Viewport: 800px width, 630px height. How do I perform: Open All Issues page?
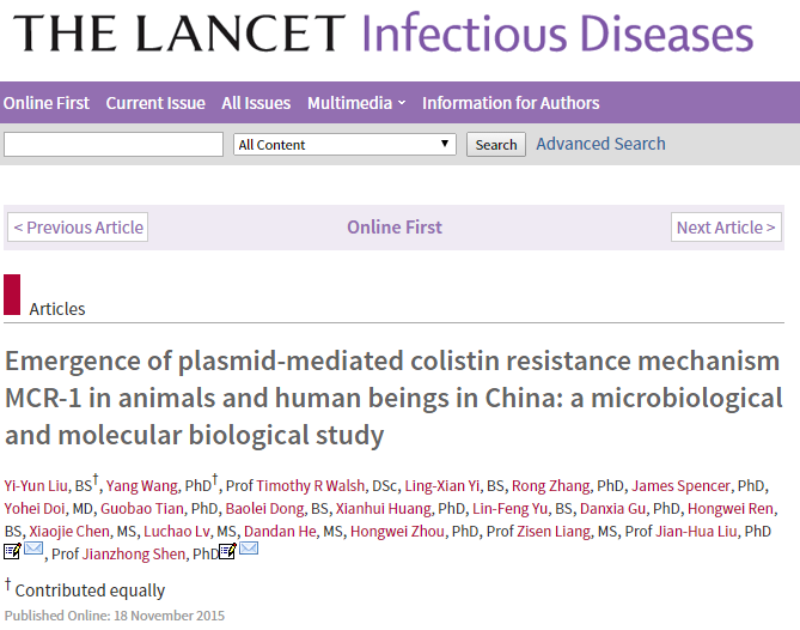(x=256, y=103)
